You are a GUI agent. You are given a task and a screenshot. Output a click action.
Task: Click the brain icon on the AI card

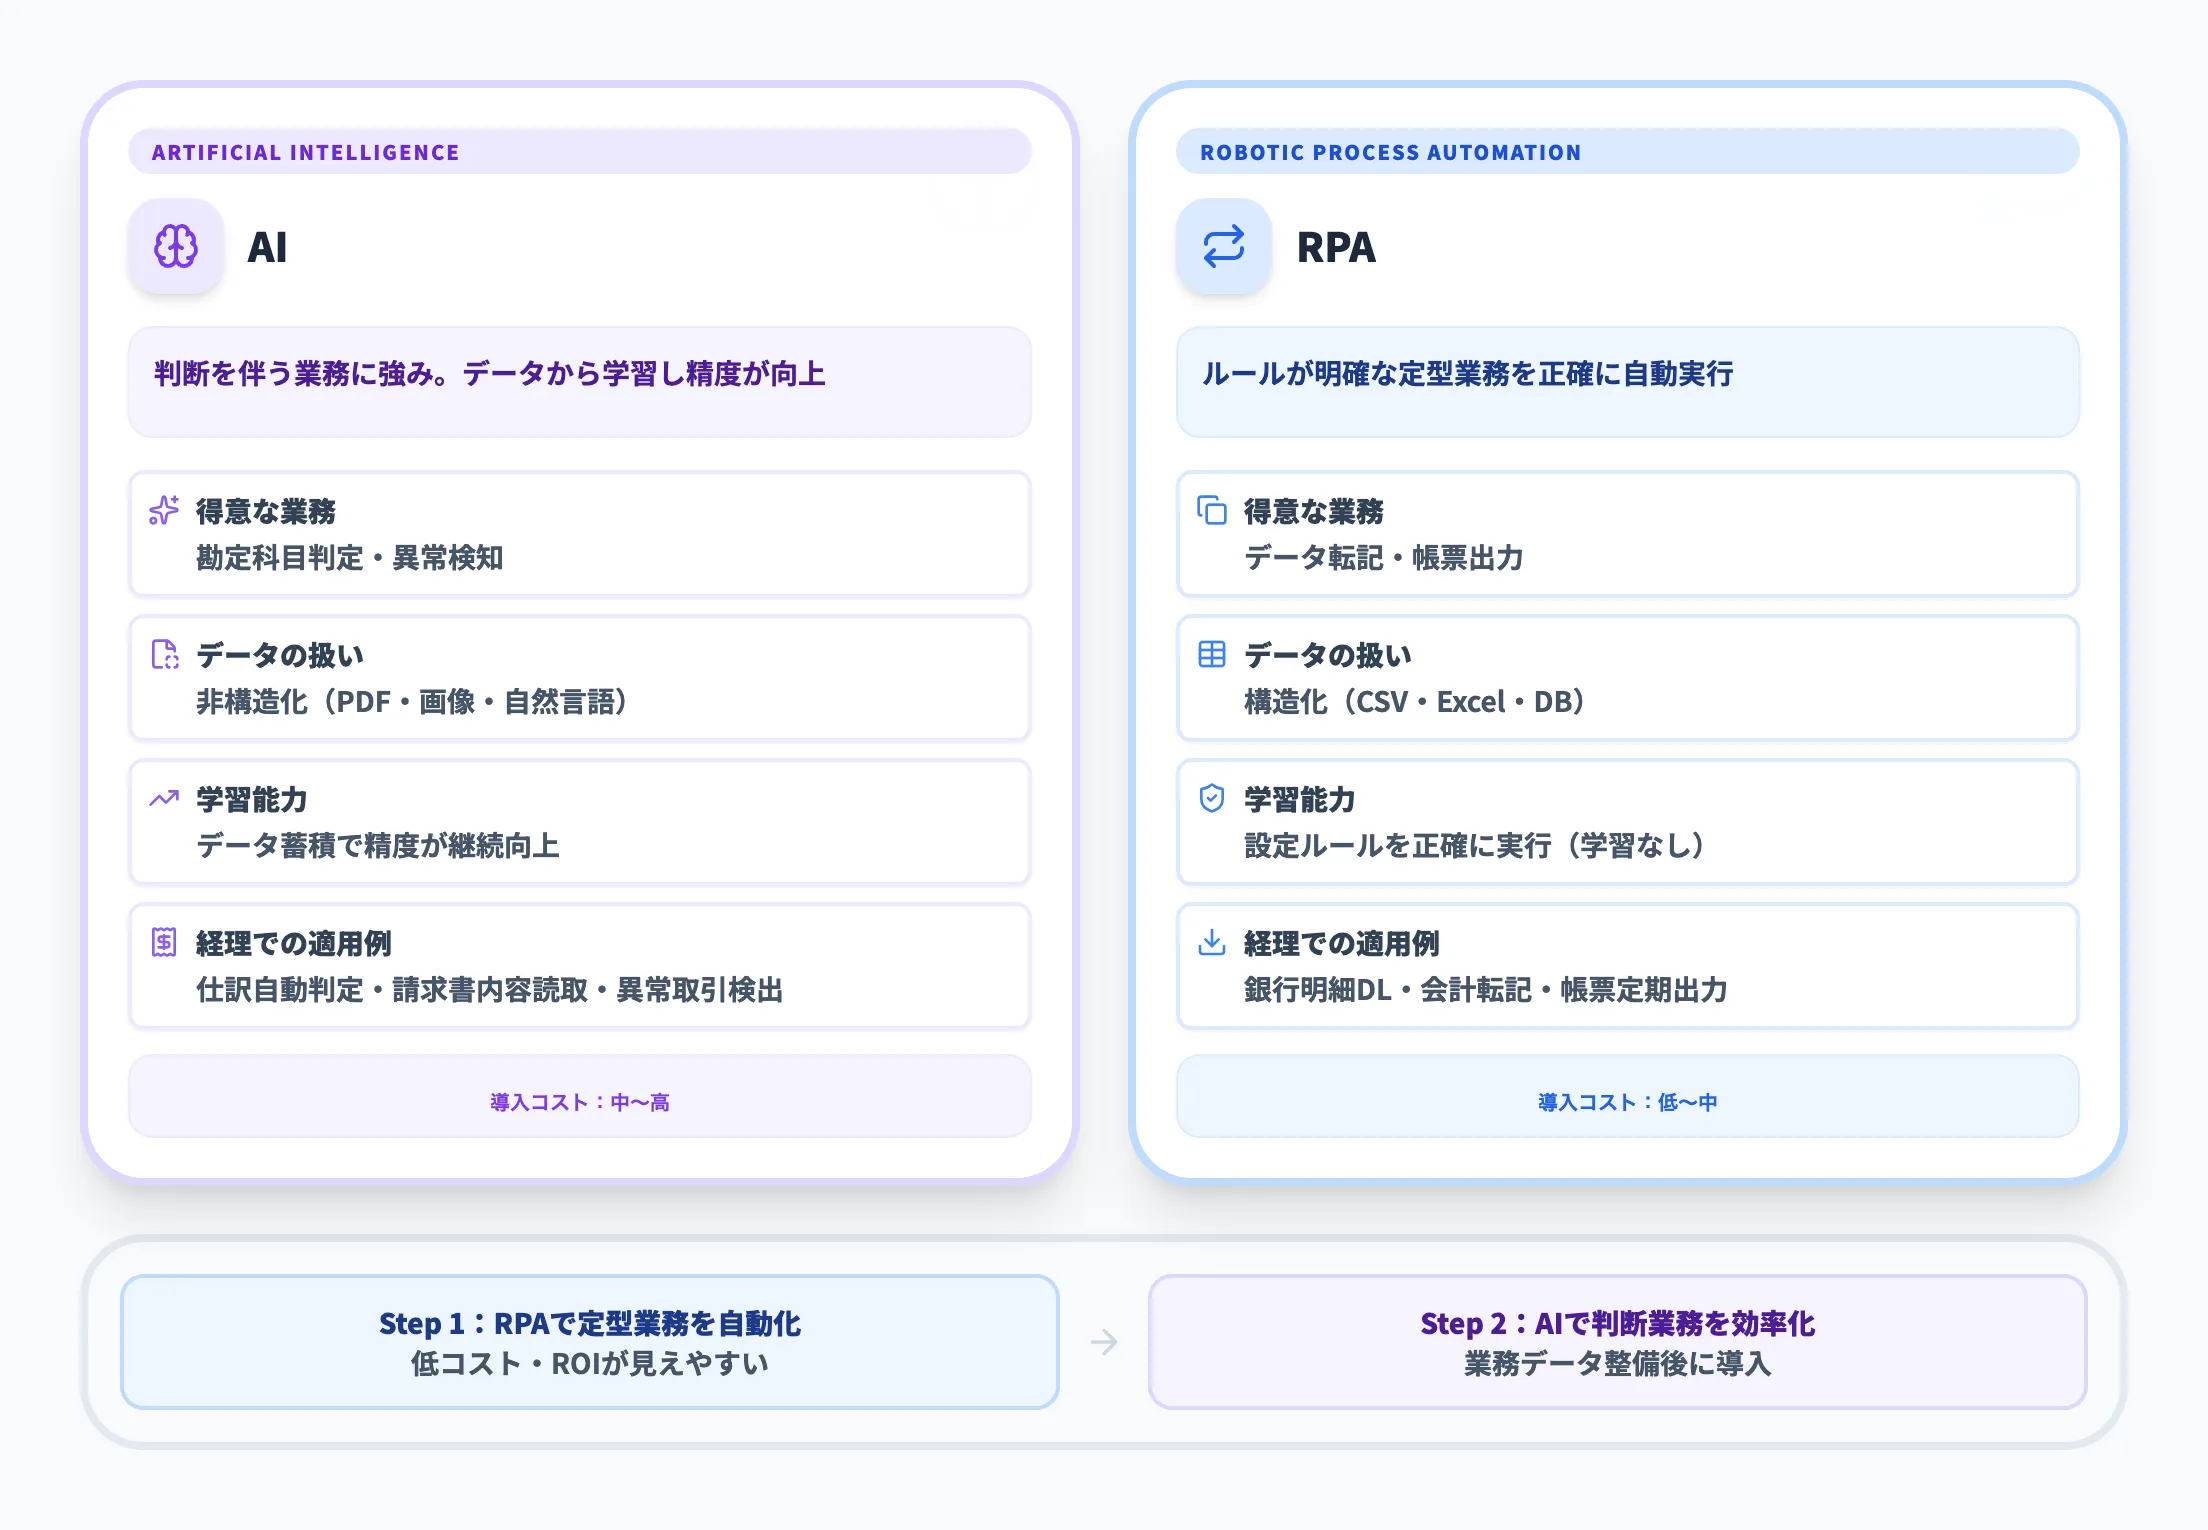click(x=175, y=248)
